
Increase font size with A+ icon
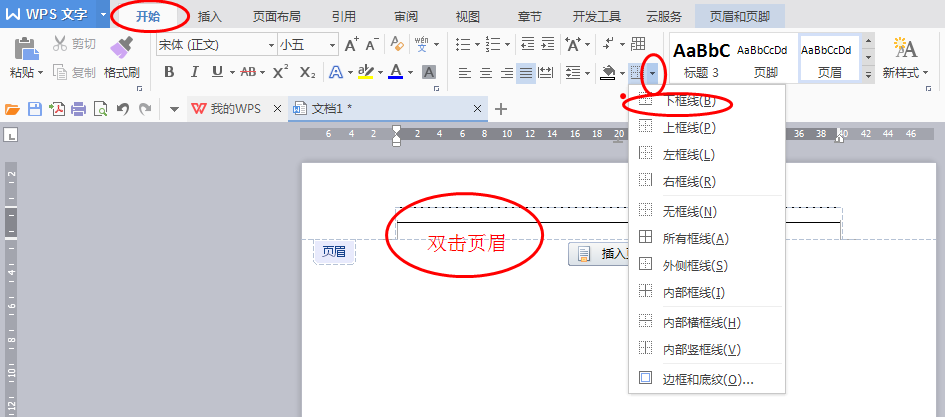352,45
